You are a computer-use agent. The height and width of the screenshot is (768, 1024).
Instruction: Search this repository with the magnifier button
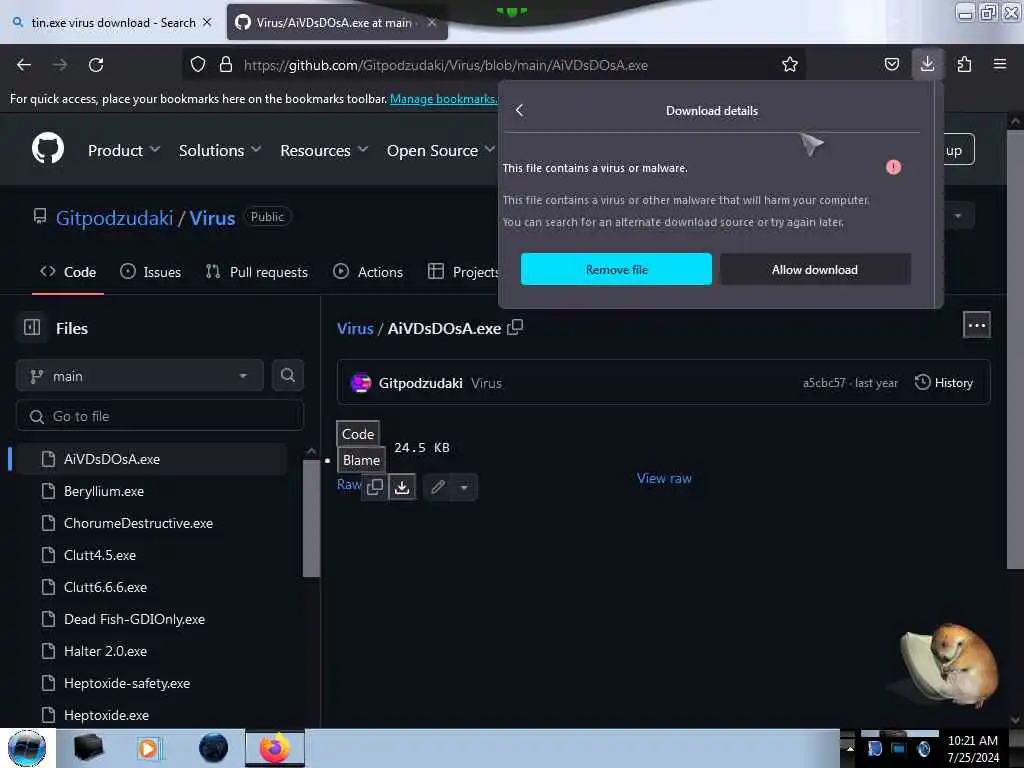[x=287, y=376]
